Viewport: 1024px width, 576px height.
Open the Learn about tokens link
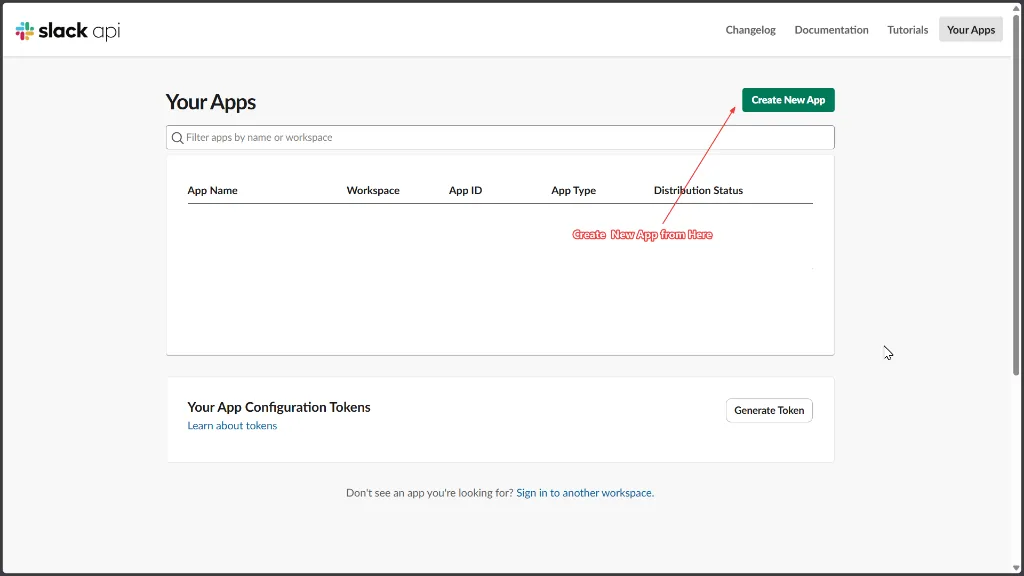point(232,426)
